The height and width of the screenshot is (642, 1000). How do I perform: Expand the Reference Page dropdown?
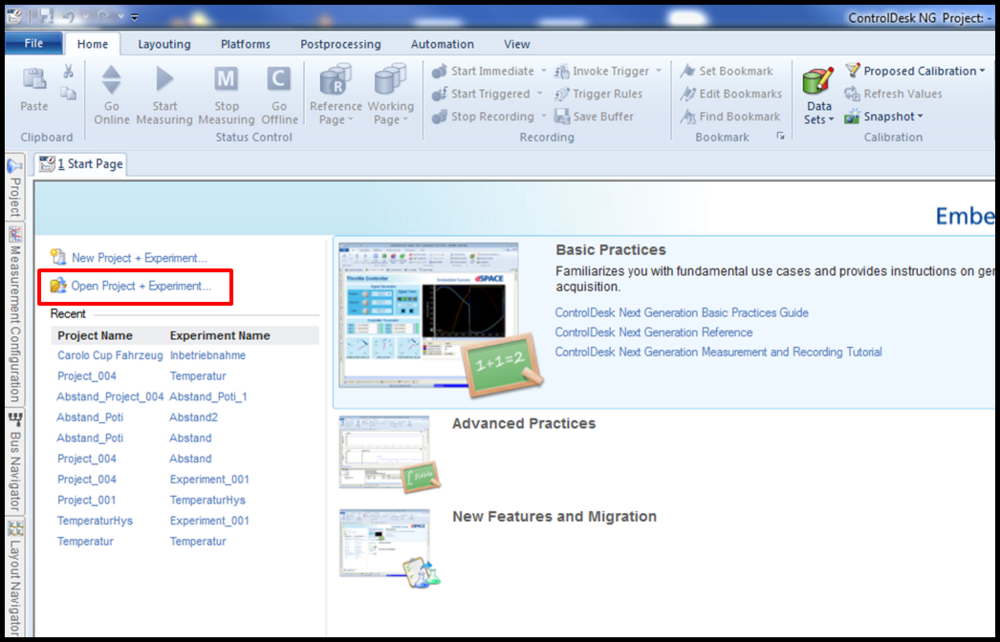pos(335,120)
